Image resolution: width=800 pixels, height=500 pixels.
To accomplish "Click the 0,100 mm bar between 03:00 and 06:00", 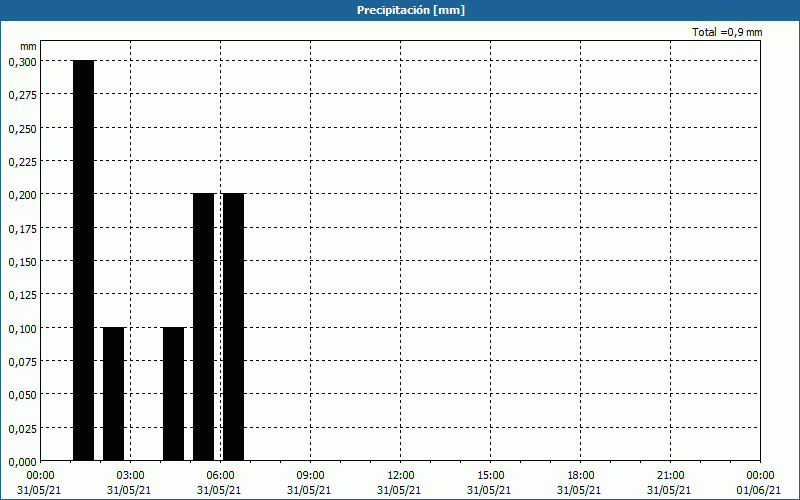I will (x=173, y=394).
